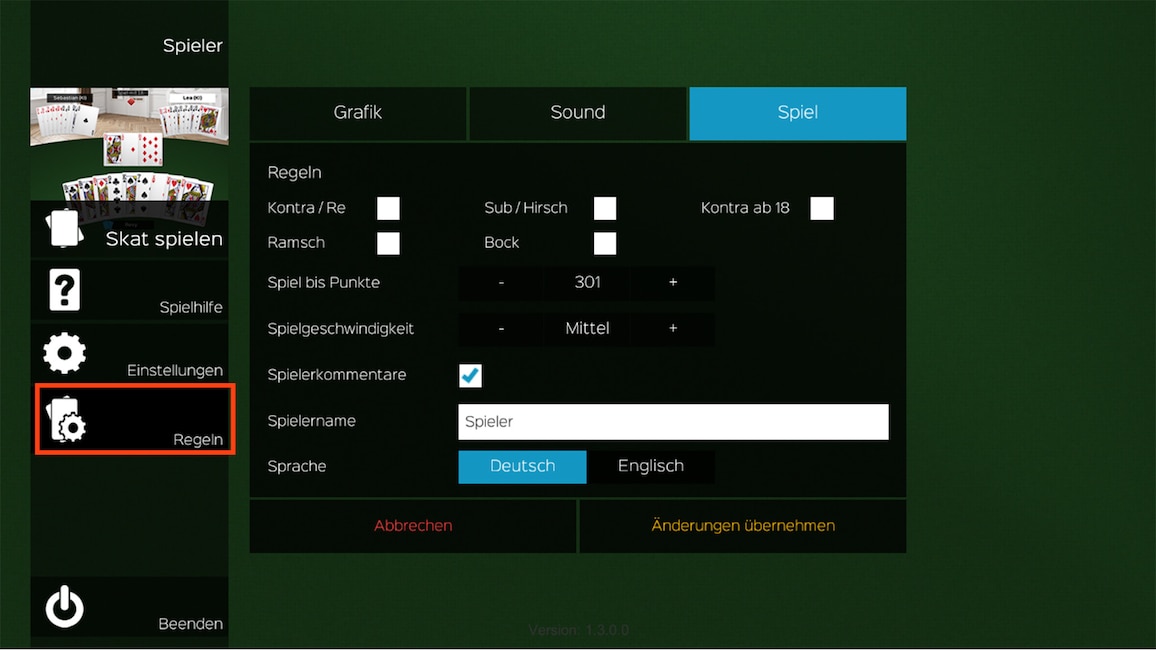Increase Spielgeschwindigkeit with plus

coord(672,329)
